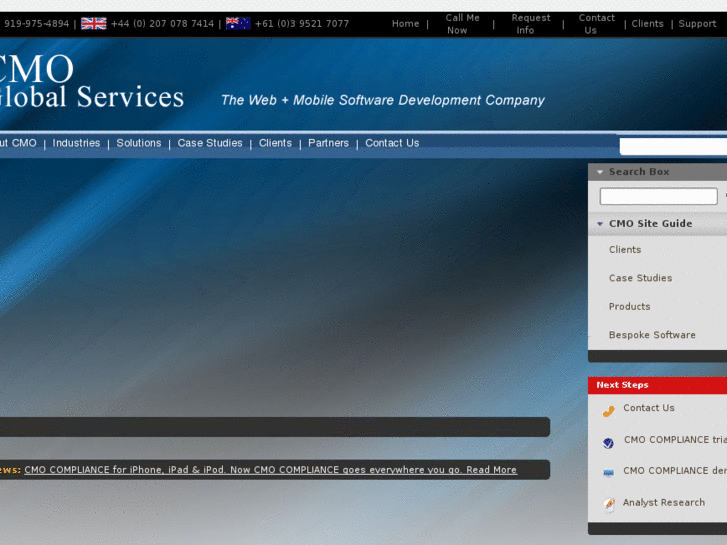The width and height of the screenshot is (727, 545).
Task: Click the phone icon beside Contact Us
Action: click(608, 411)
